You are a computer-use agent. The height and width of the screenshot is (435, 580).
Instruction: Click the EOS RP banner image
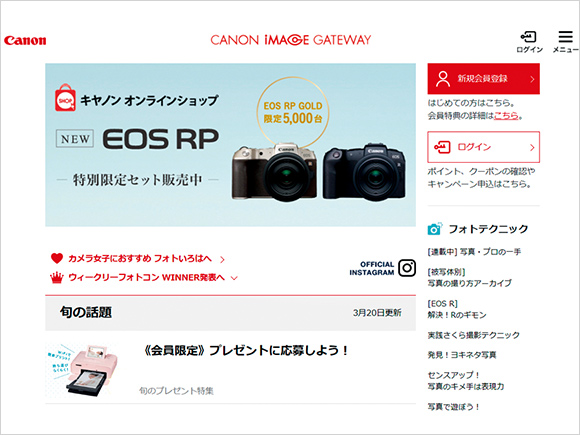pos(230,145)
